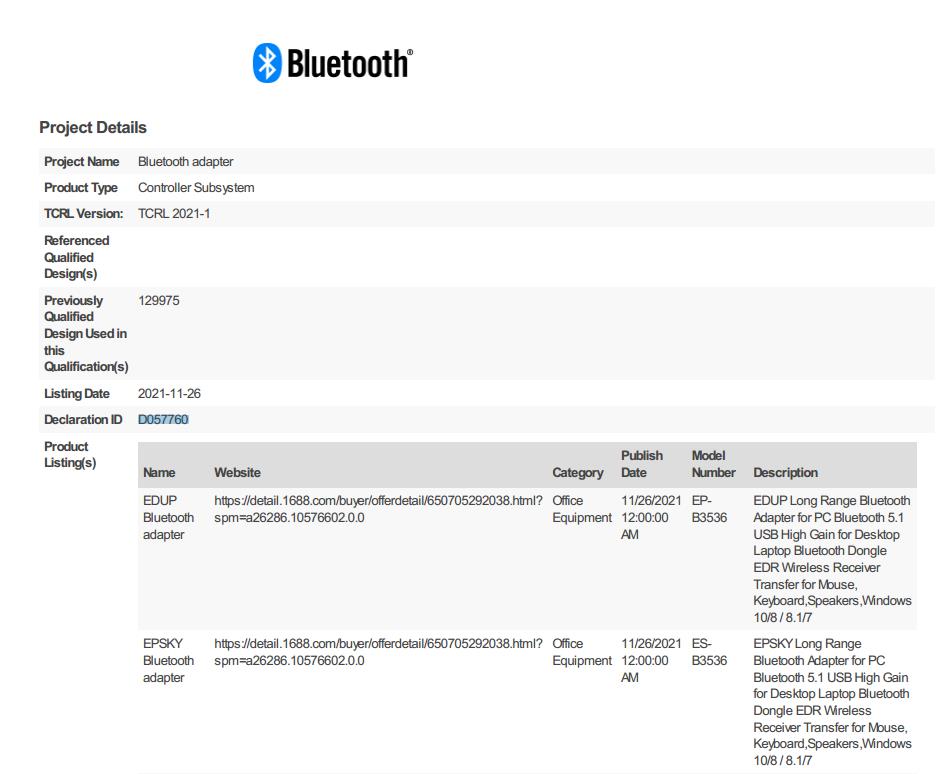Click the Publish Date column header
The height and width of the screenshot is (774, 945).
pos(641,464)
